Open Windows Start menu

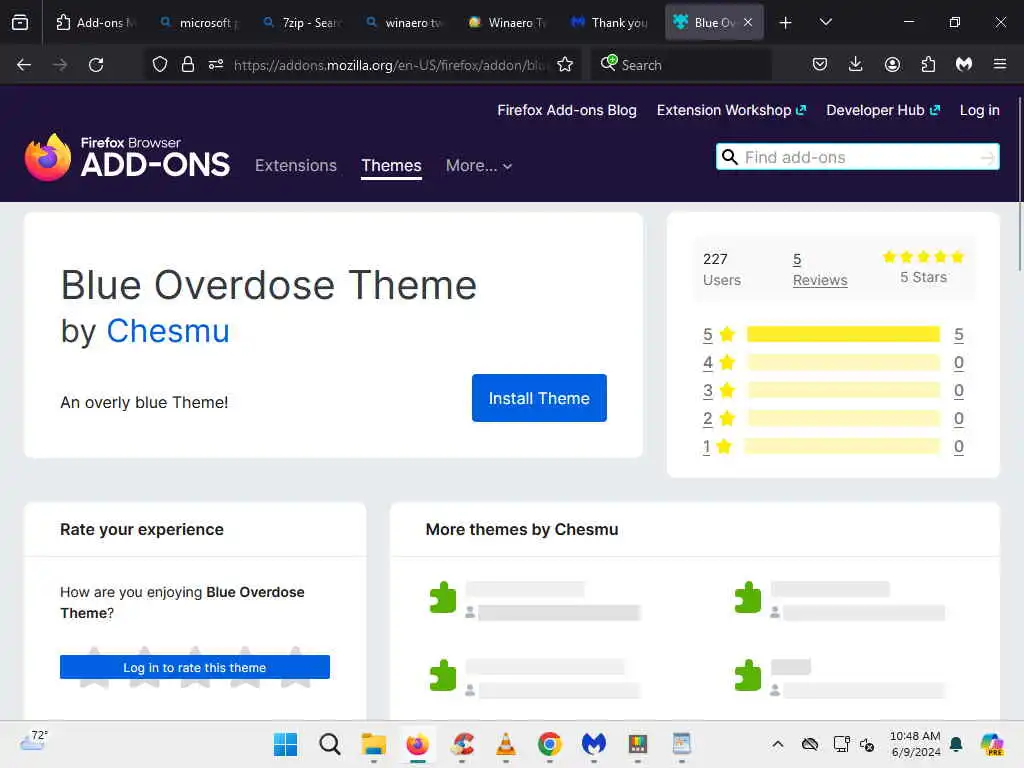[x=285, y=744]
